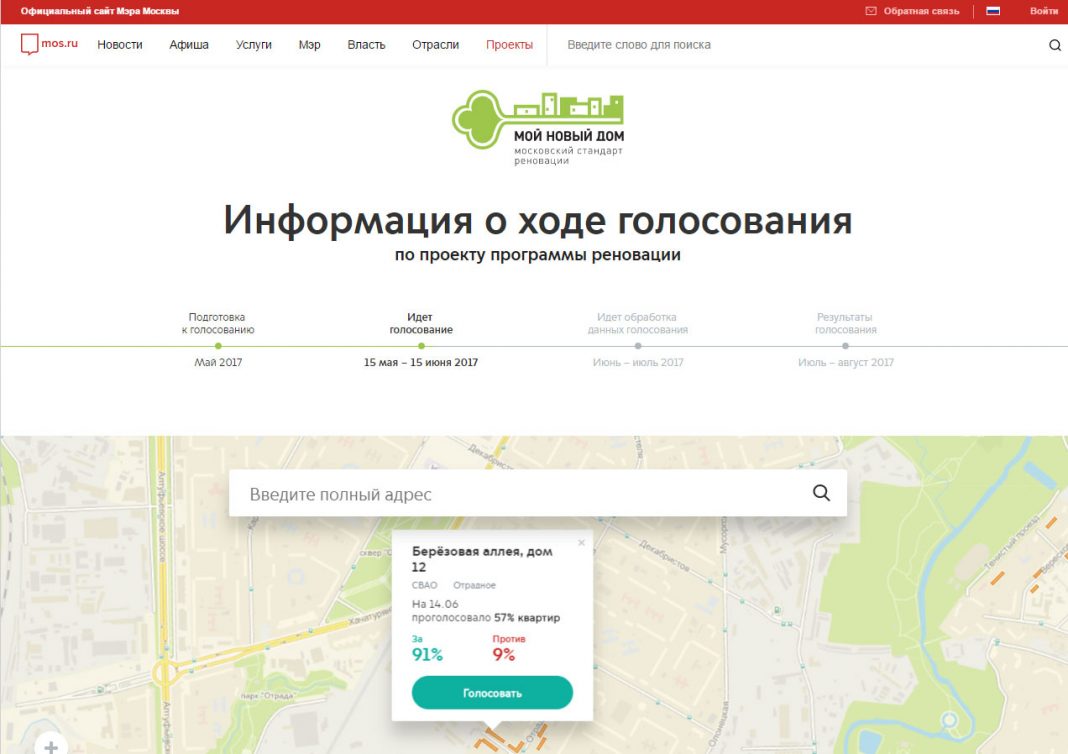Select the Проекты navigation item
The height and width of the screenshot is (754, 1068).
[509, 45]
